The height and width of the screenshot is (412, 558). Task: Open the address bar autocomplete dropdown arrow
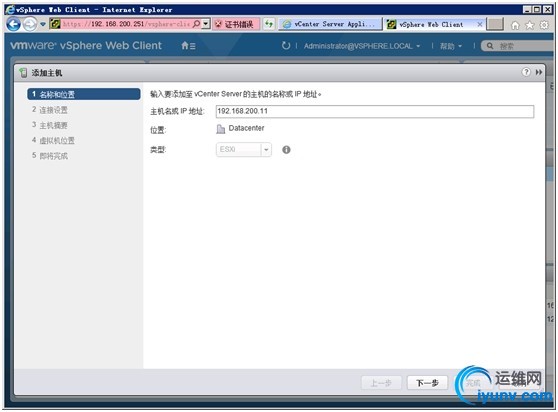coord(206,24)
